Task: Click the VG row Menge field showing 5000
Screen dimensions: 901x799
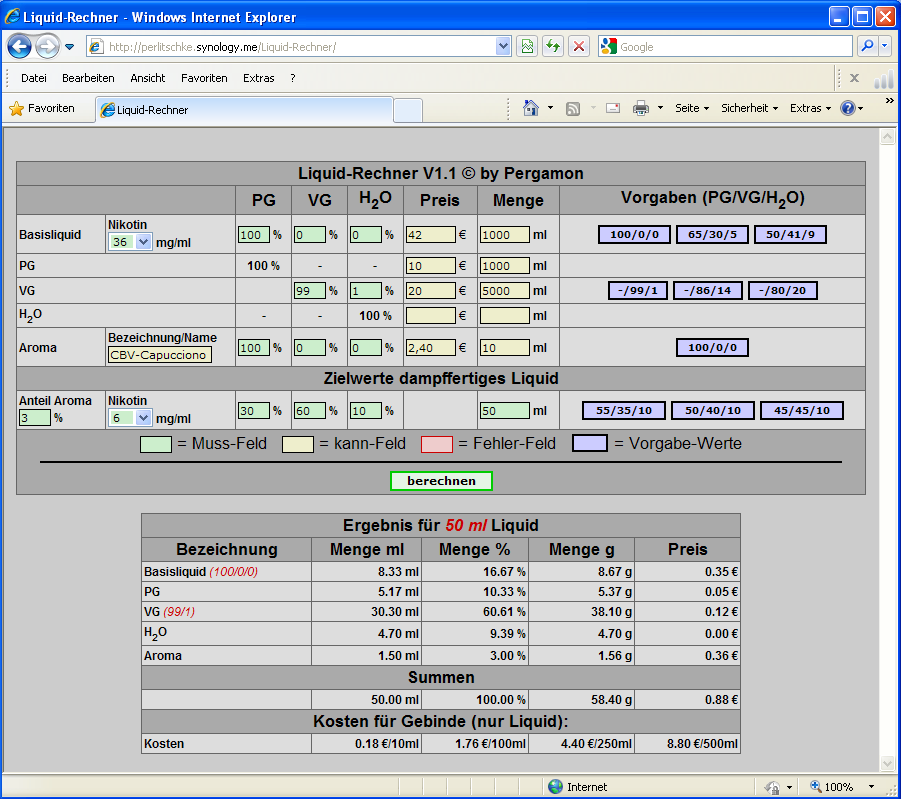Action: point(505,291)
